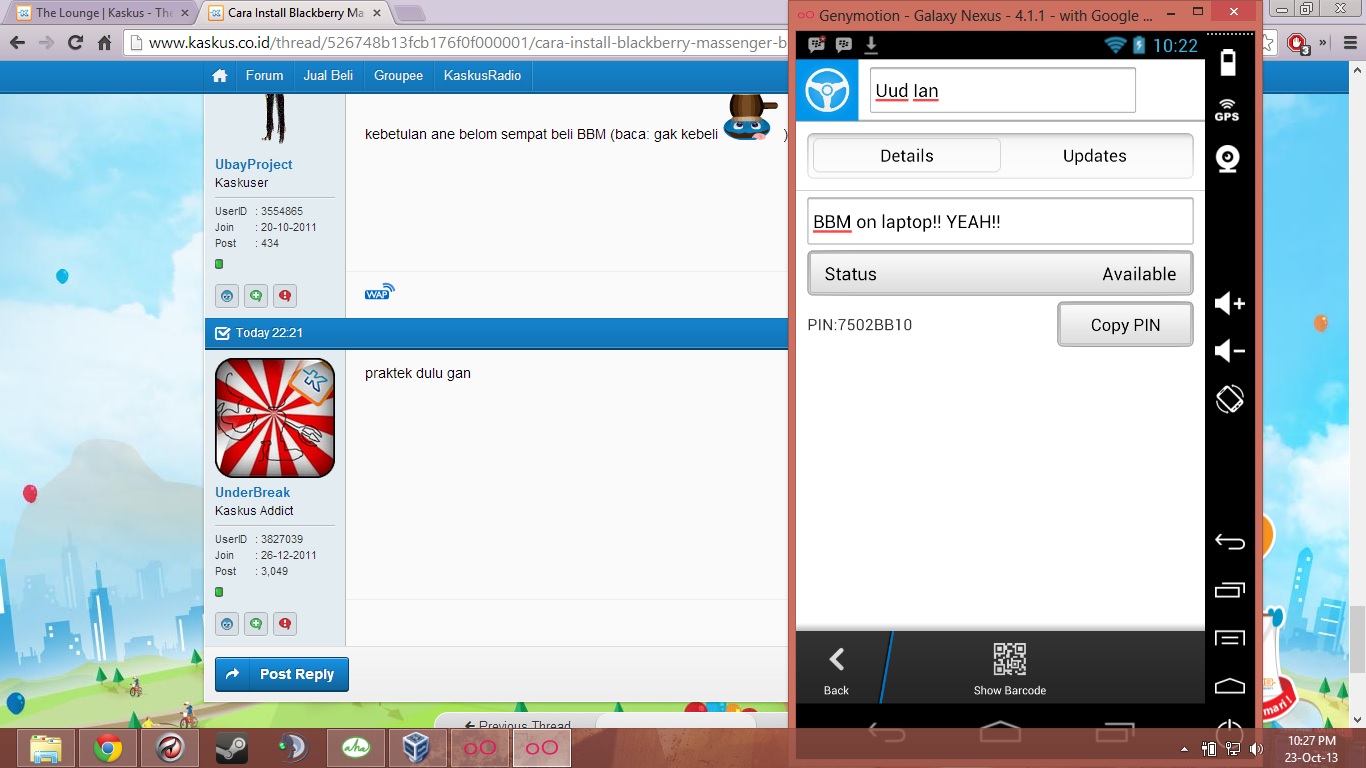Click UnderBreak's avatar thumbnail
The width and height of the screenshot is (1366, 768).
point(274,418)
